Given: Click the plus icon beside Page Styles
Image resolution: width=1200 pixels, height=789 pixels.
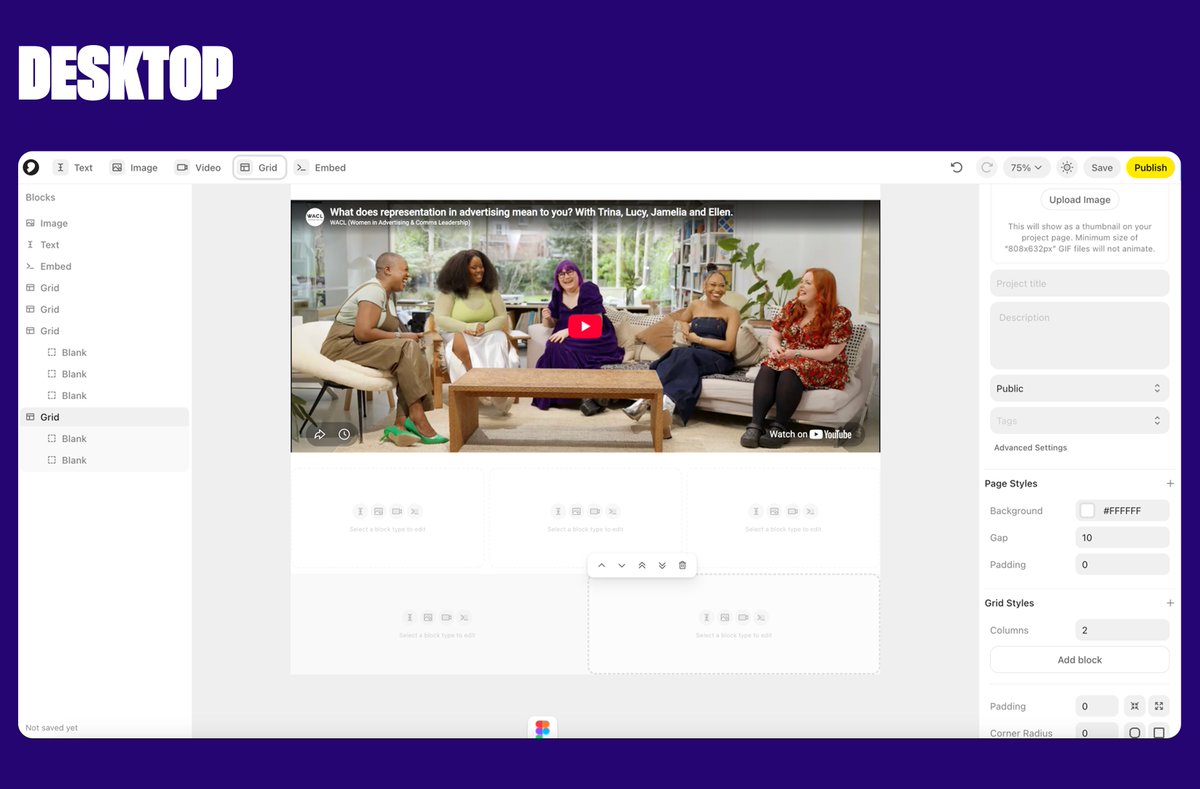Looking at the screenshot, I should [1170, 483].
